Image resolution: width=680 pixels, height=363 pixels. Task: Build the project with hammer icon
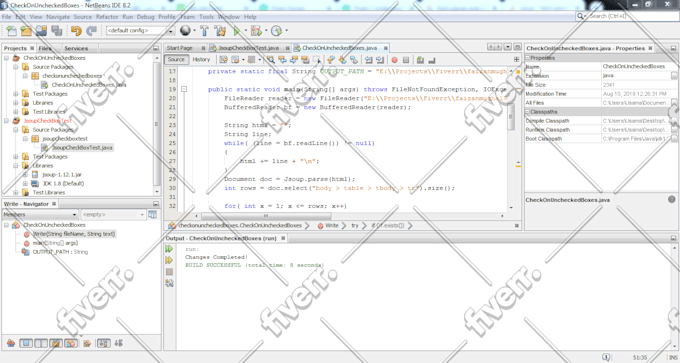click(204, 31)
